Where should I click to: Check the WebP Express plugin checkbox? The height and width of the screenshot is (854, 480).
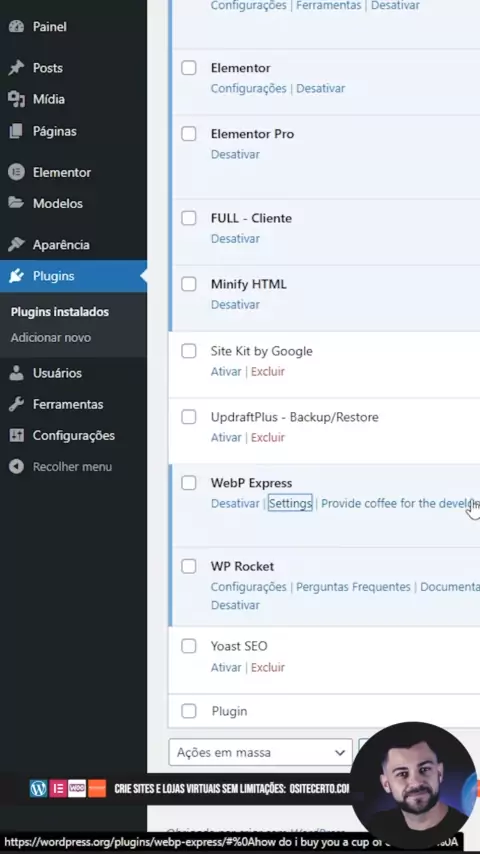click(189, 483)
